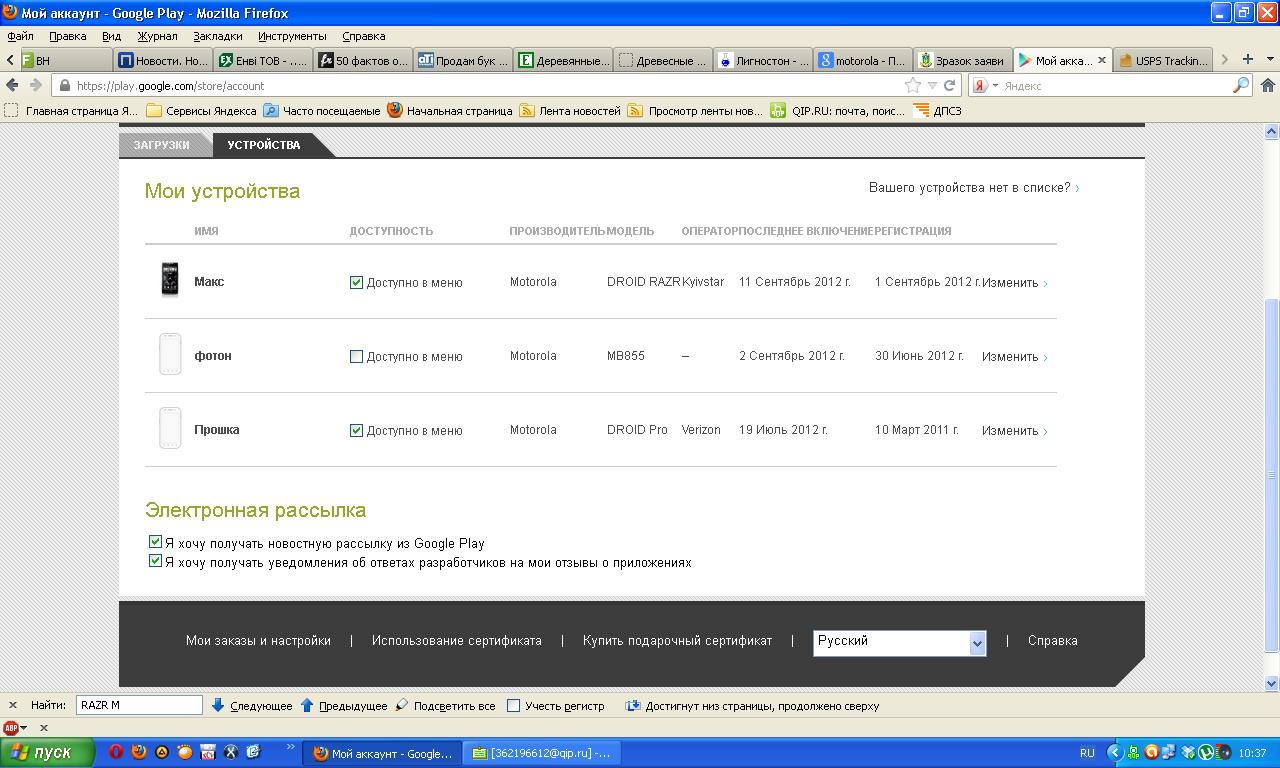Open a new tab with the plus button
This screenshot has height=768, width=1280.
[1247, 59]
